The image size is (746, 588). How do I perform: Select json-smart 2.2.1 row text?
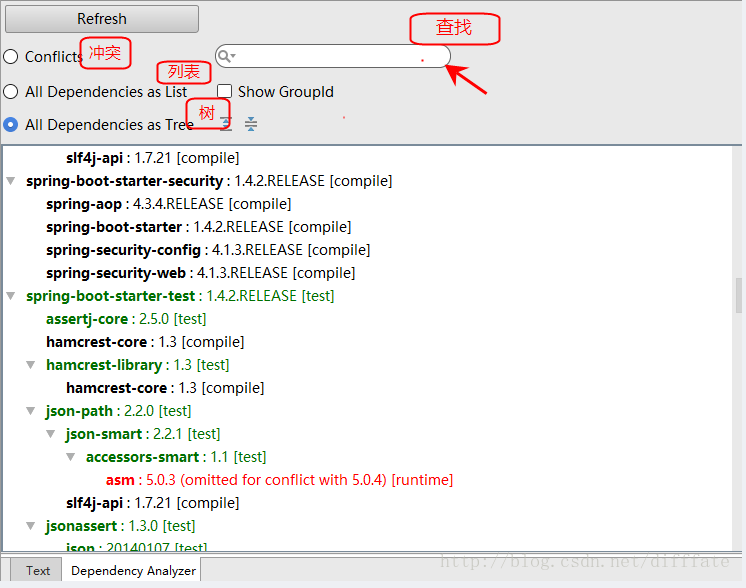pos(143,434)
